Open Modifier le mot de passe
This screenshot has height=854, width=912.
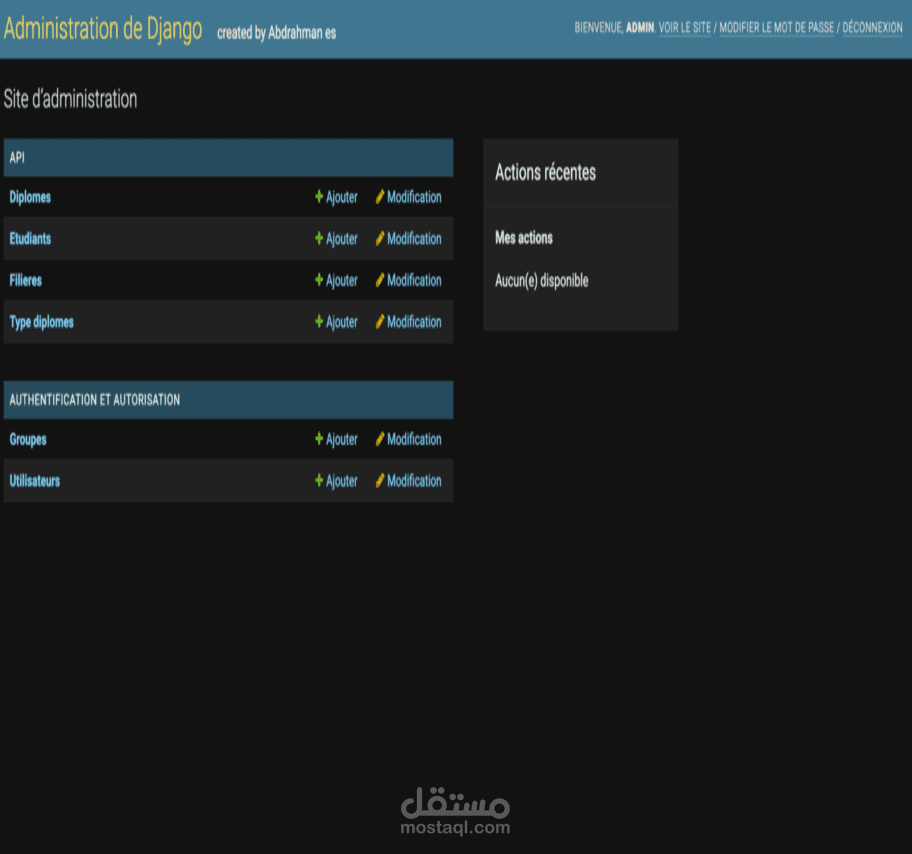click(x=776, y=27)
